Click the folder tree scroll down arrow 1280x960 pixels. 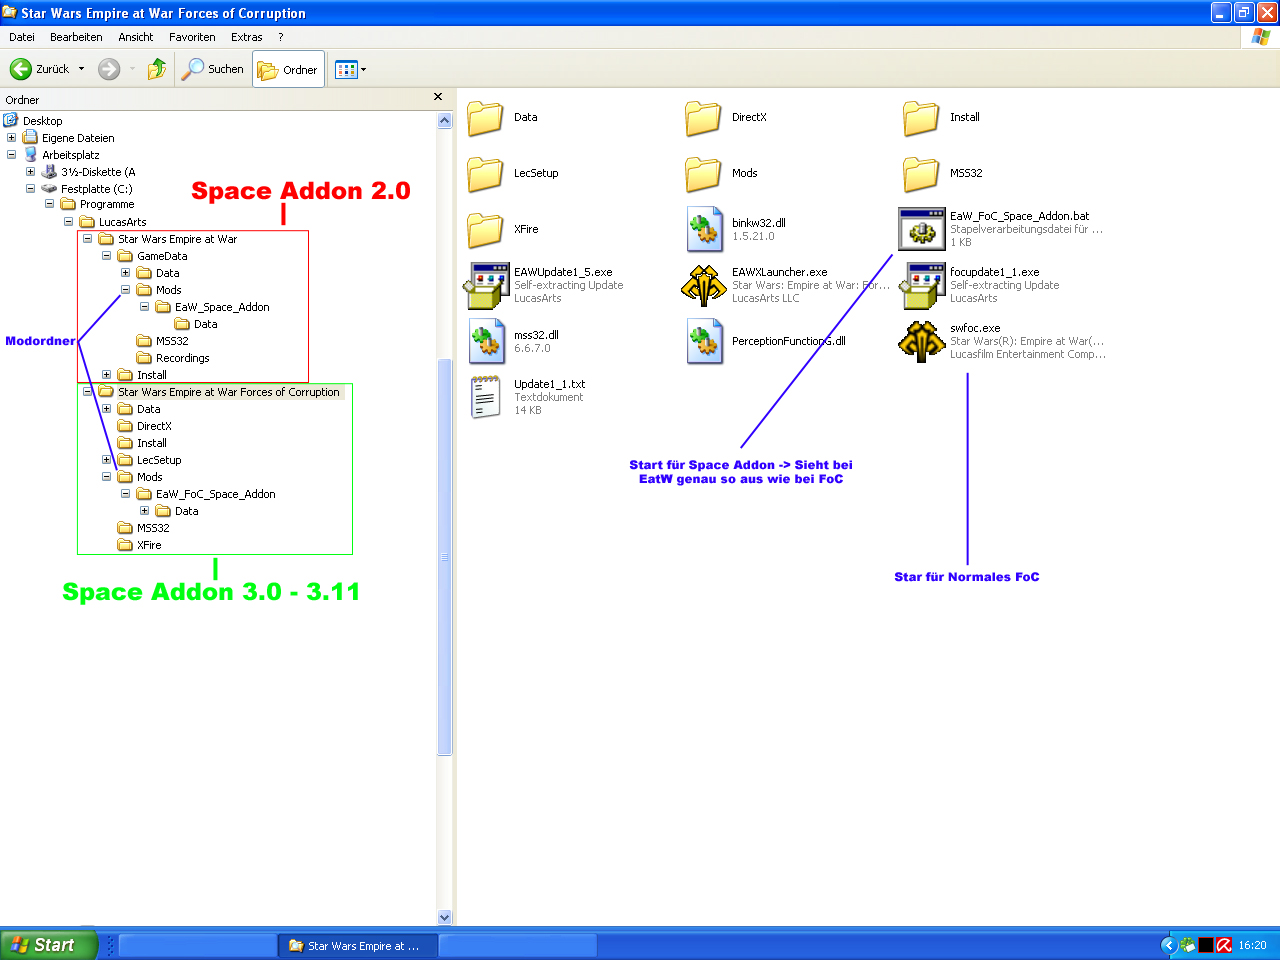[445, 917]
